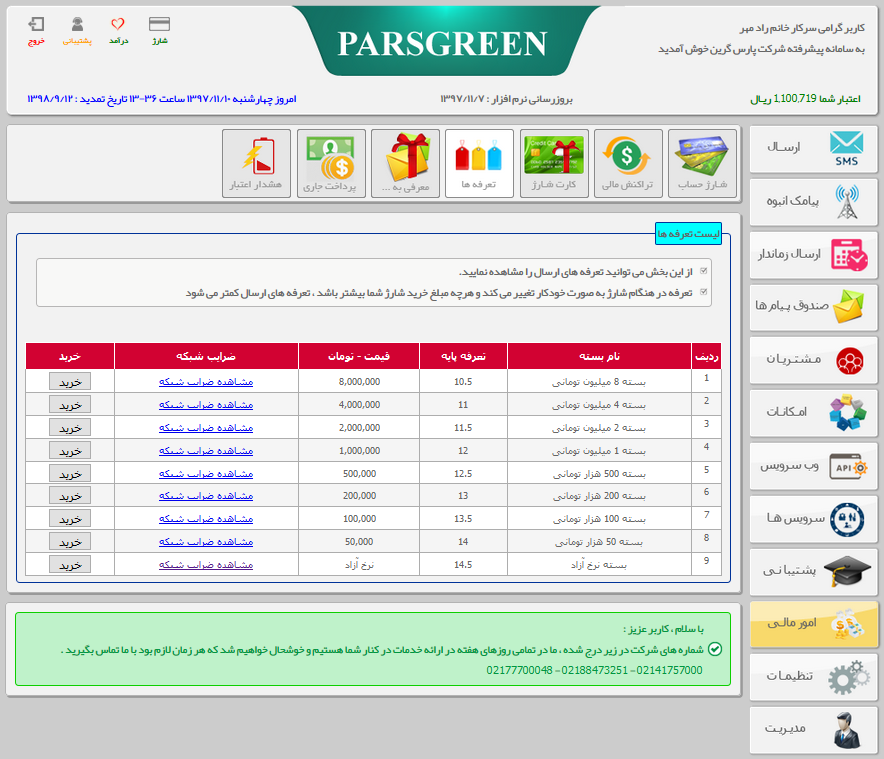
Task: Click the PARSGREEN logo
Action: point(441,44)
